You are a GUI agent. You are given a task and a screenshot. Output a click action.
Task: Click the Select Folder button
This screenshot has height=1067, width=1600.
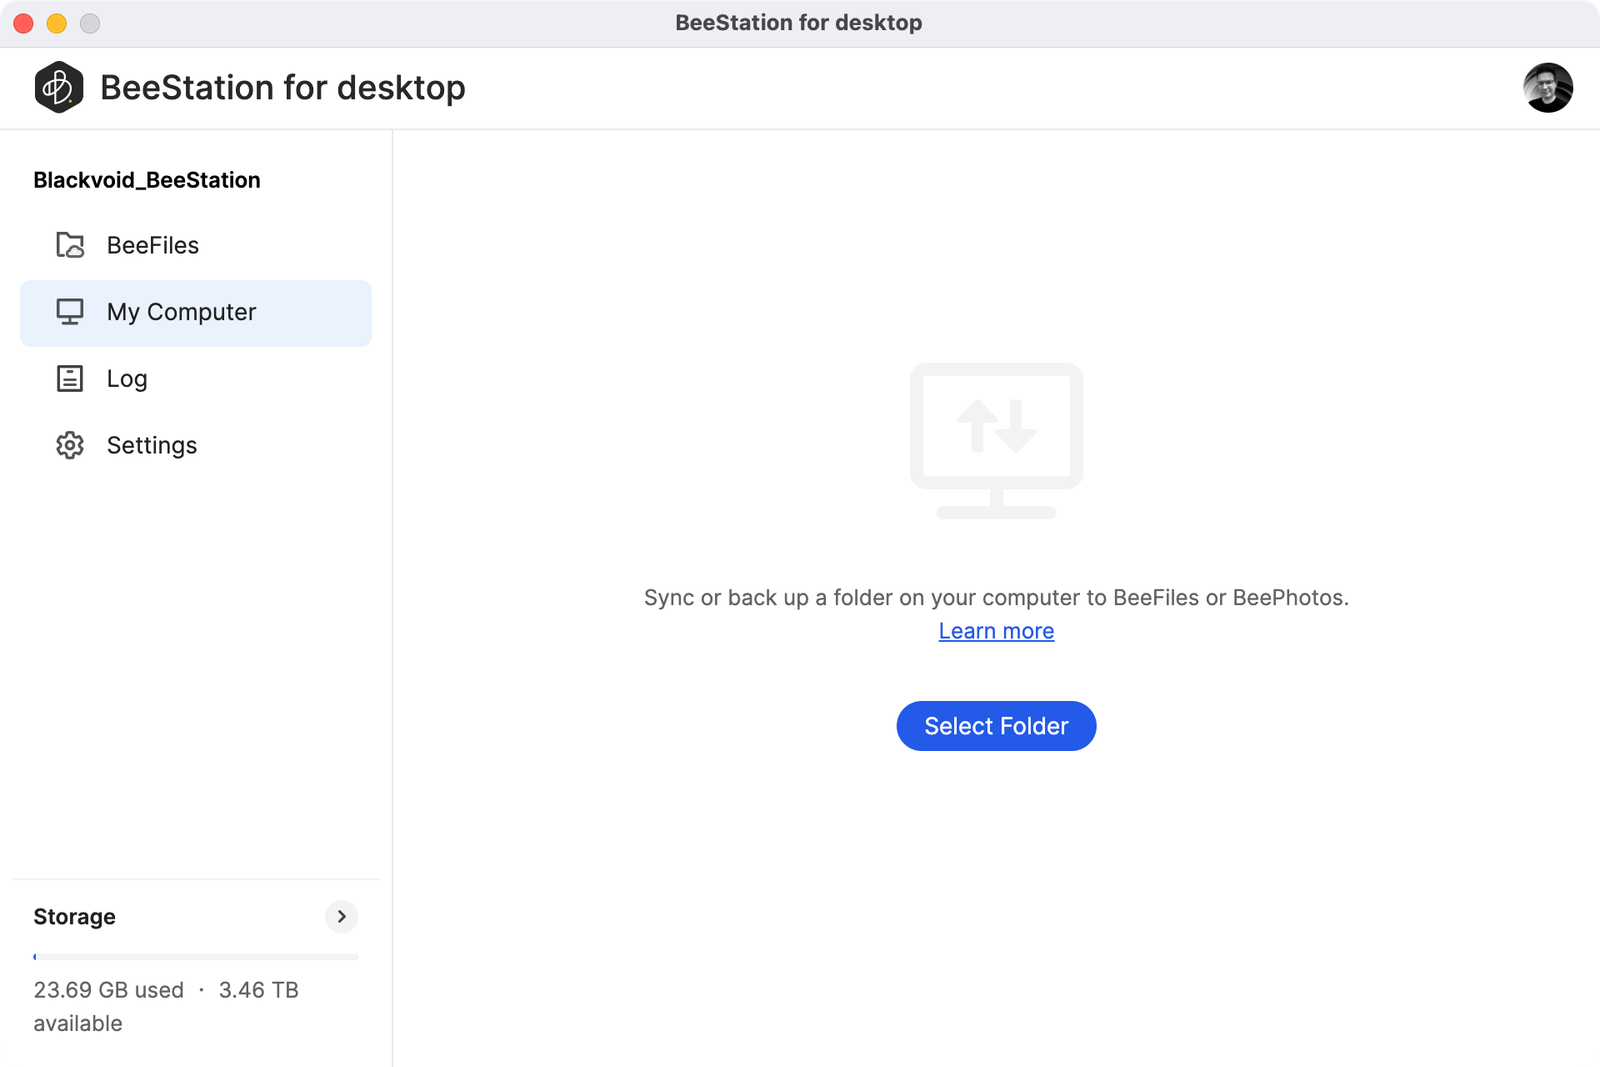(x=996, y=726)
